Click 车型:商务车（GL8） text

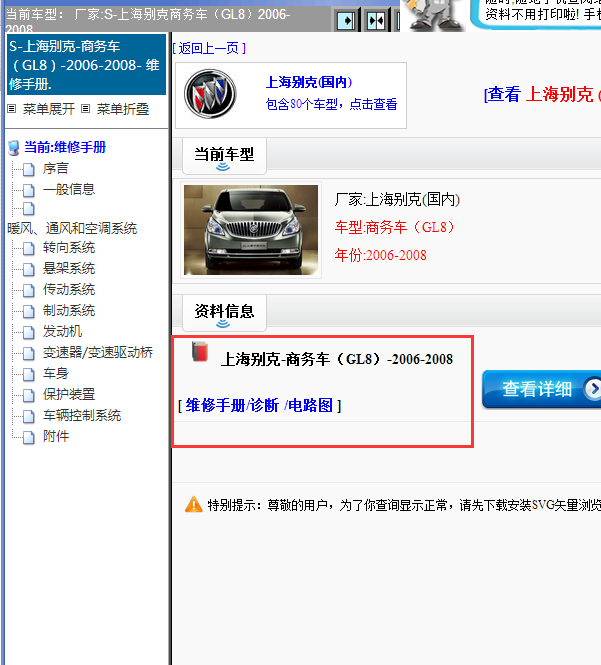394,227
